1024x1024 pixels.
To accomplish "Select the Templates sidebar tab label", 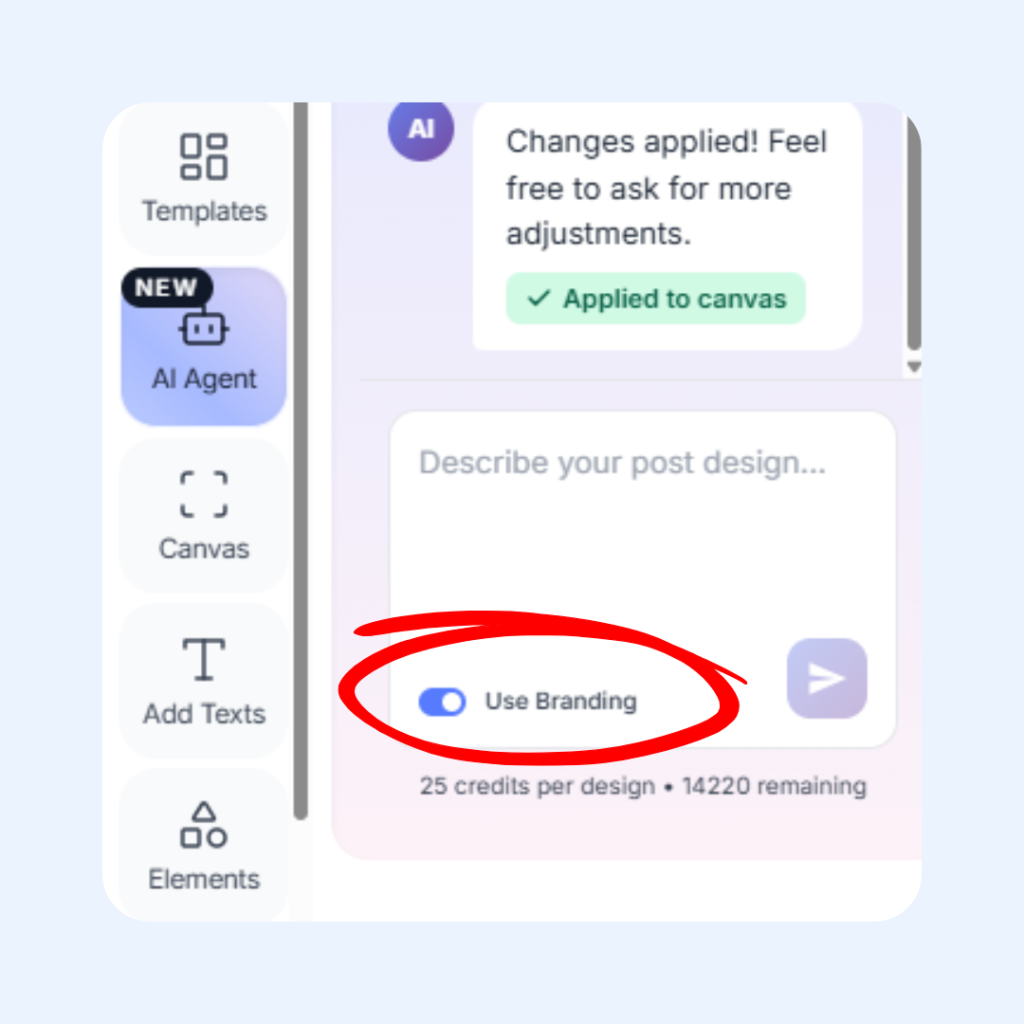I will (x=204, y=212).
